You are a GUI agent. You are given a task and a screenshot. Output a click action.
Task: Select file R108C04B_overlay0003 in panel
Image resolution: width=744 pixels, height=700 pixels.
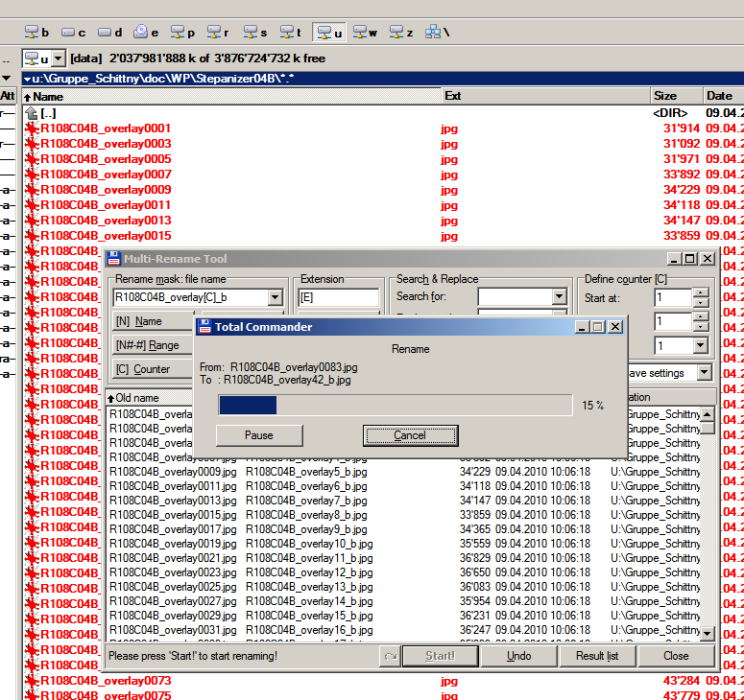point(105,144)
